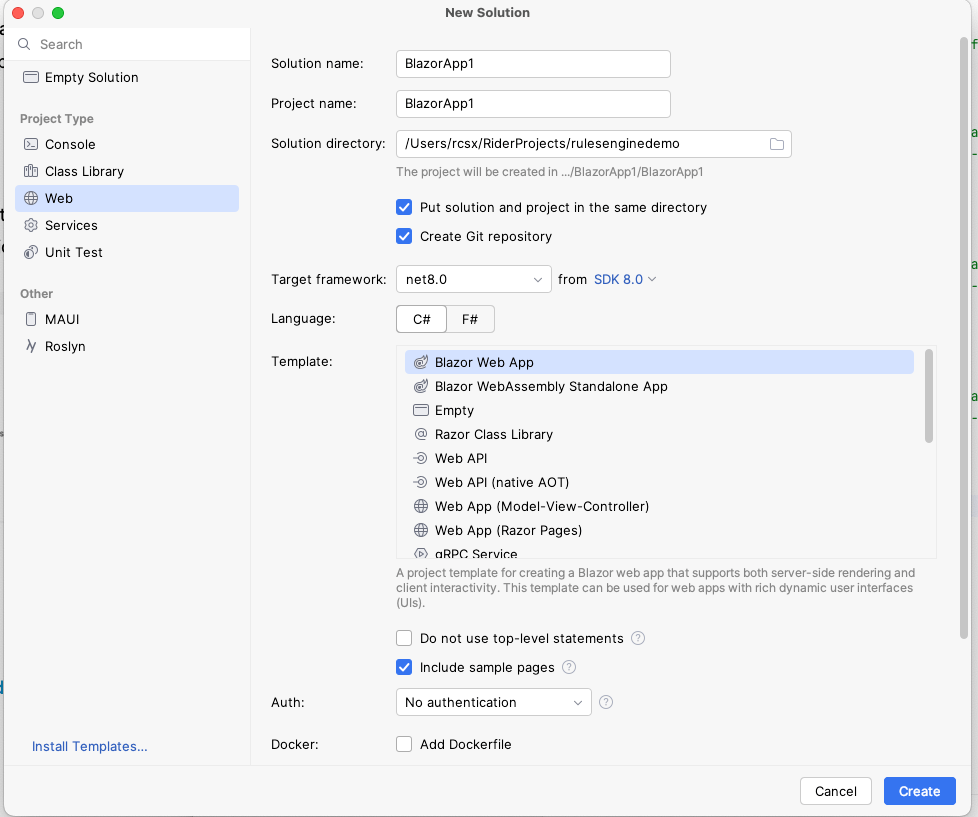
Task: Click help icon beside Include sample pages
Action: [x=569, y=667]
